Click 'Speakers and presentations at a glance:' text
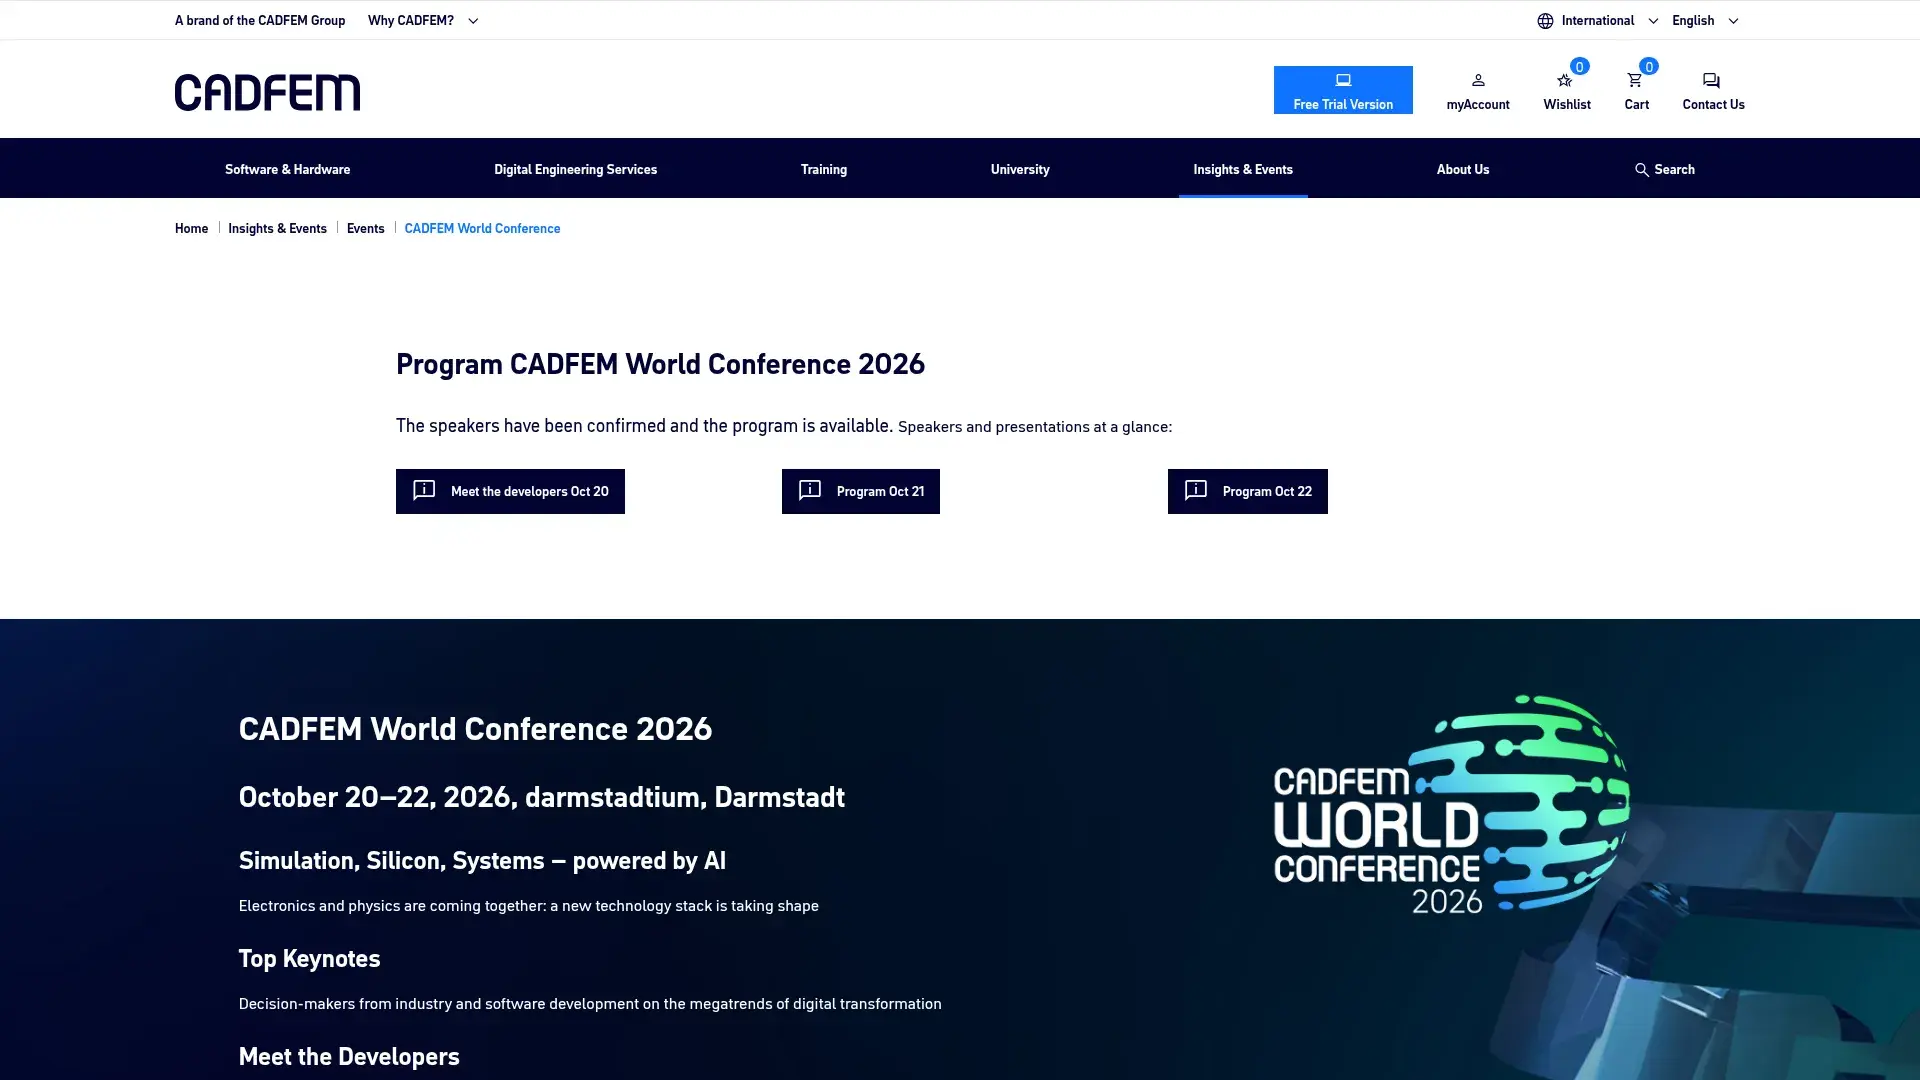 click(1035, 427)
